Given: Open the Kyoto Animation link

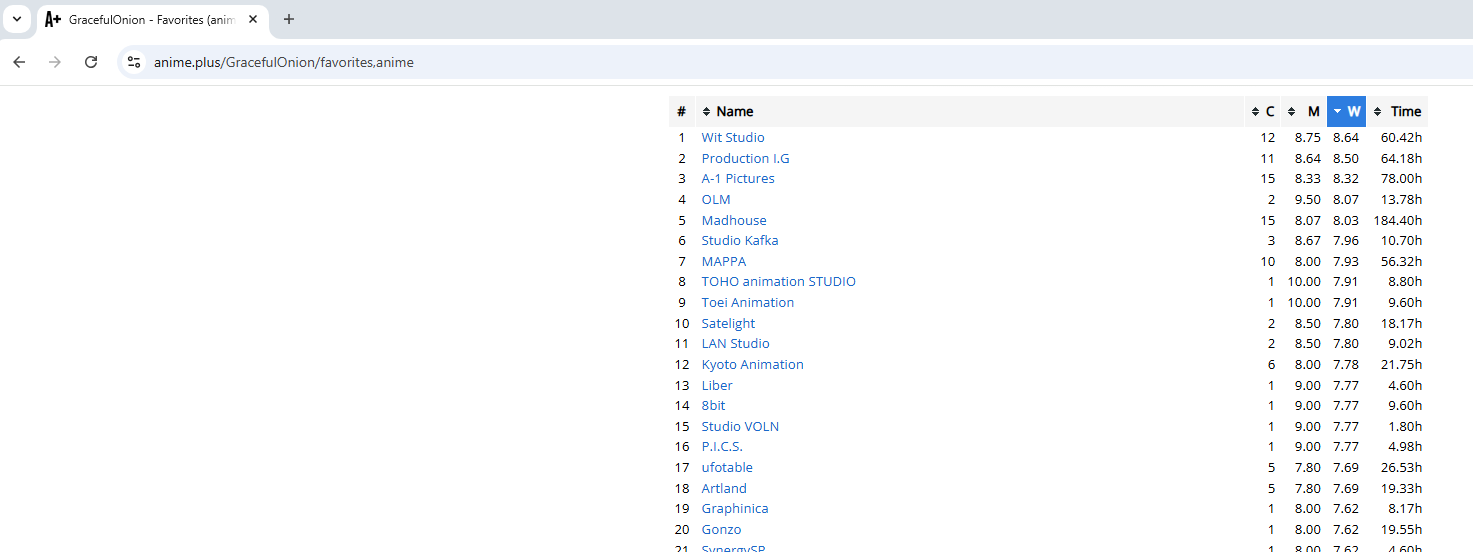Looking at the screenshot, I should click(x=753, y=365).
